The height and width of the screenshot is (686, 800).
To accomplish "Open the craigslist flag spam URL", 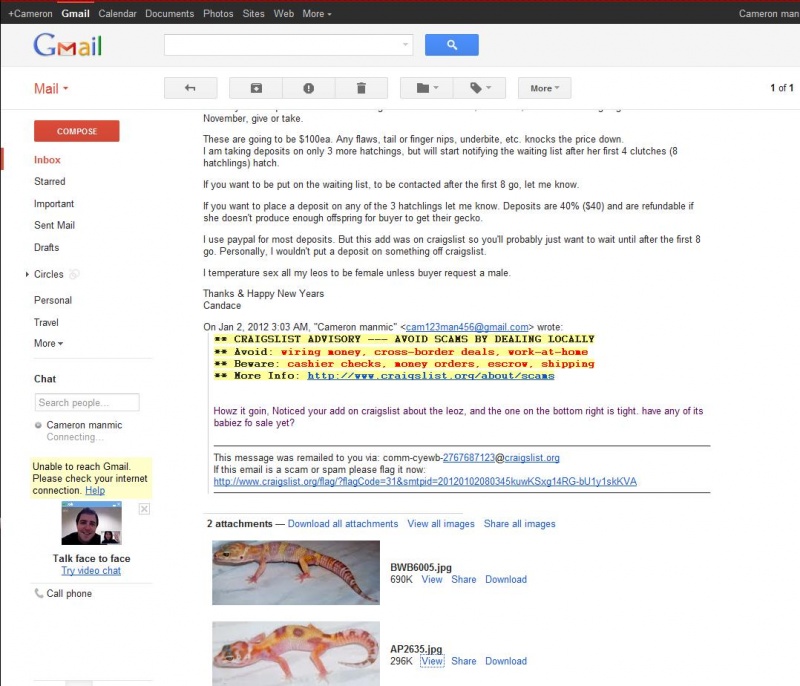I will tap(425, 481).
